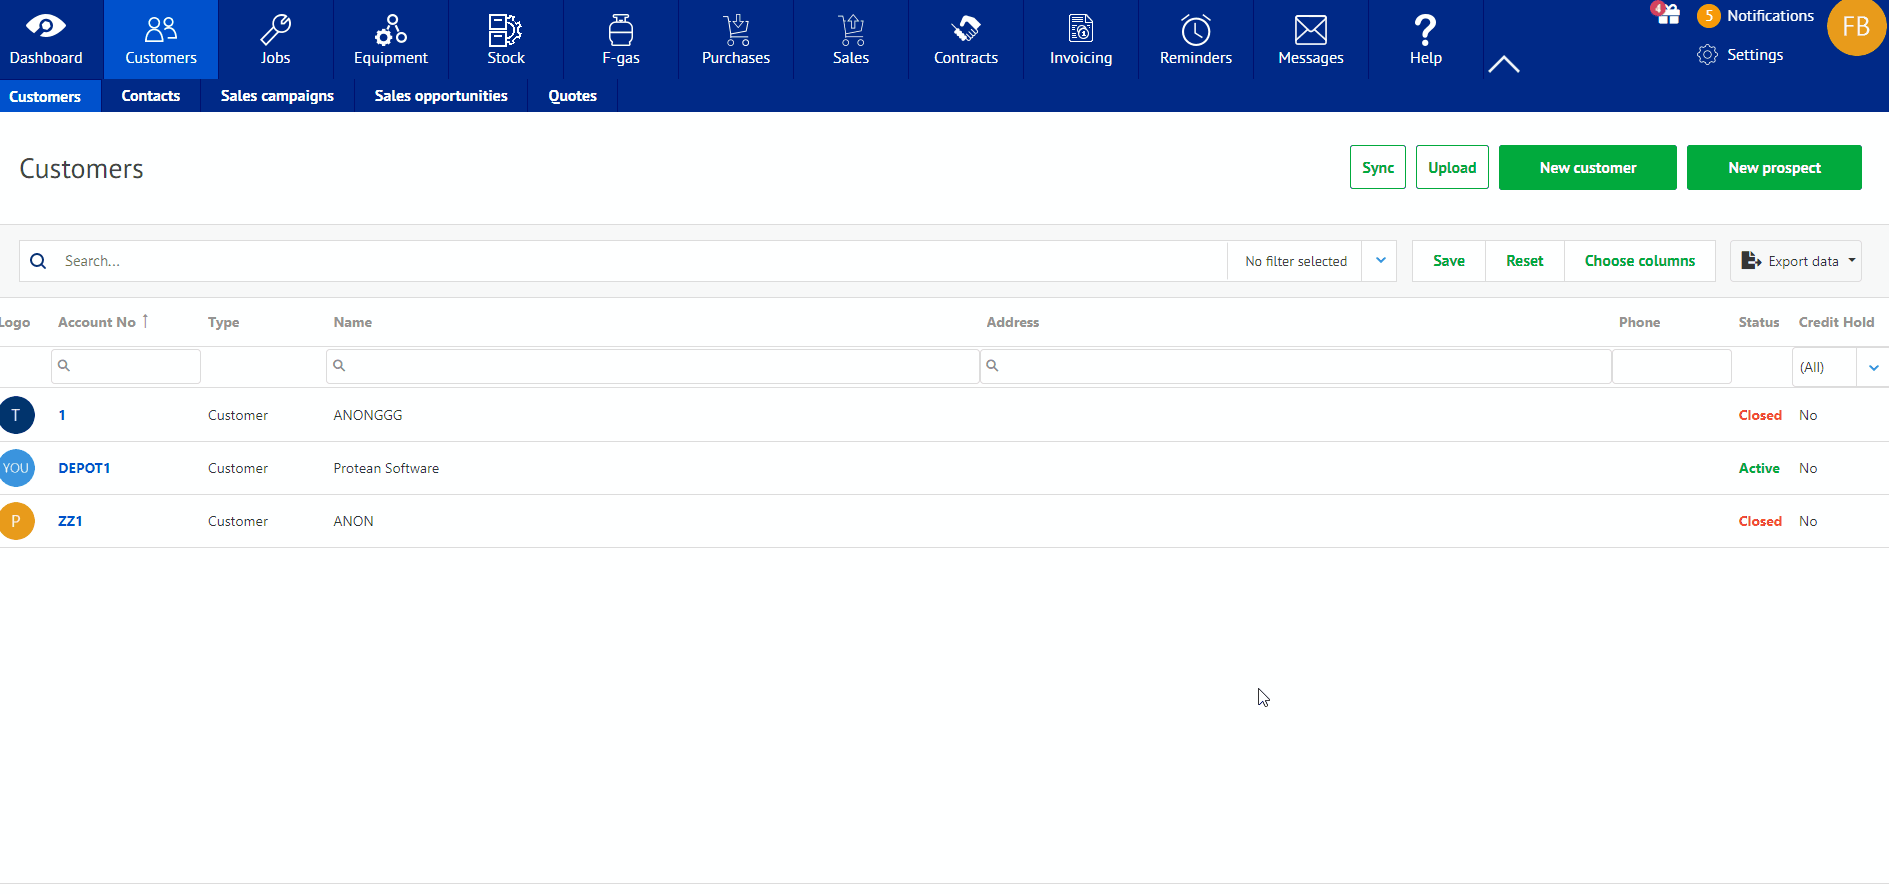Click the No filter selected box
Image resolution: width=1889 pixels, height=894 pixels.
1296,261
